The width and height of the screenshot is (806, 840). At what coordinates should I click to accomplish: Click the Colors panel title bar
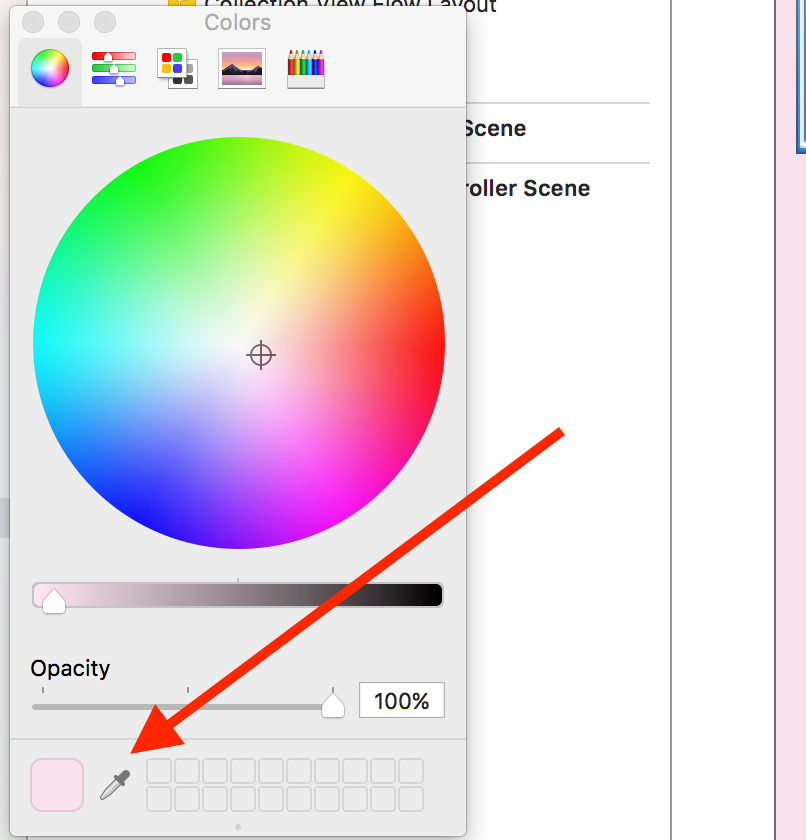coord(237,22)
